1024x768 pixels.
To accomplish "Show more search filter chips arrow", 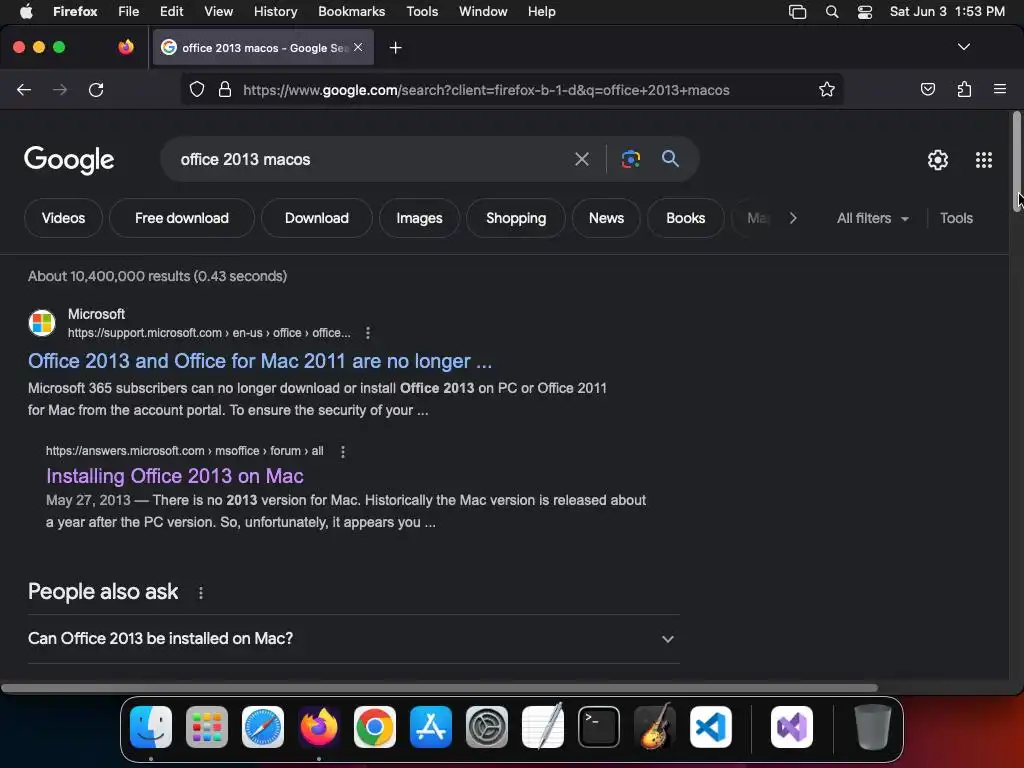I will [793, 218].
